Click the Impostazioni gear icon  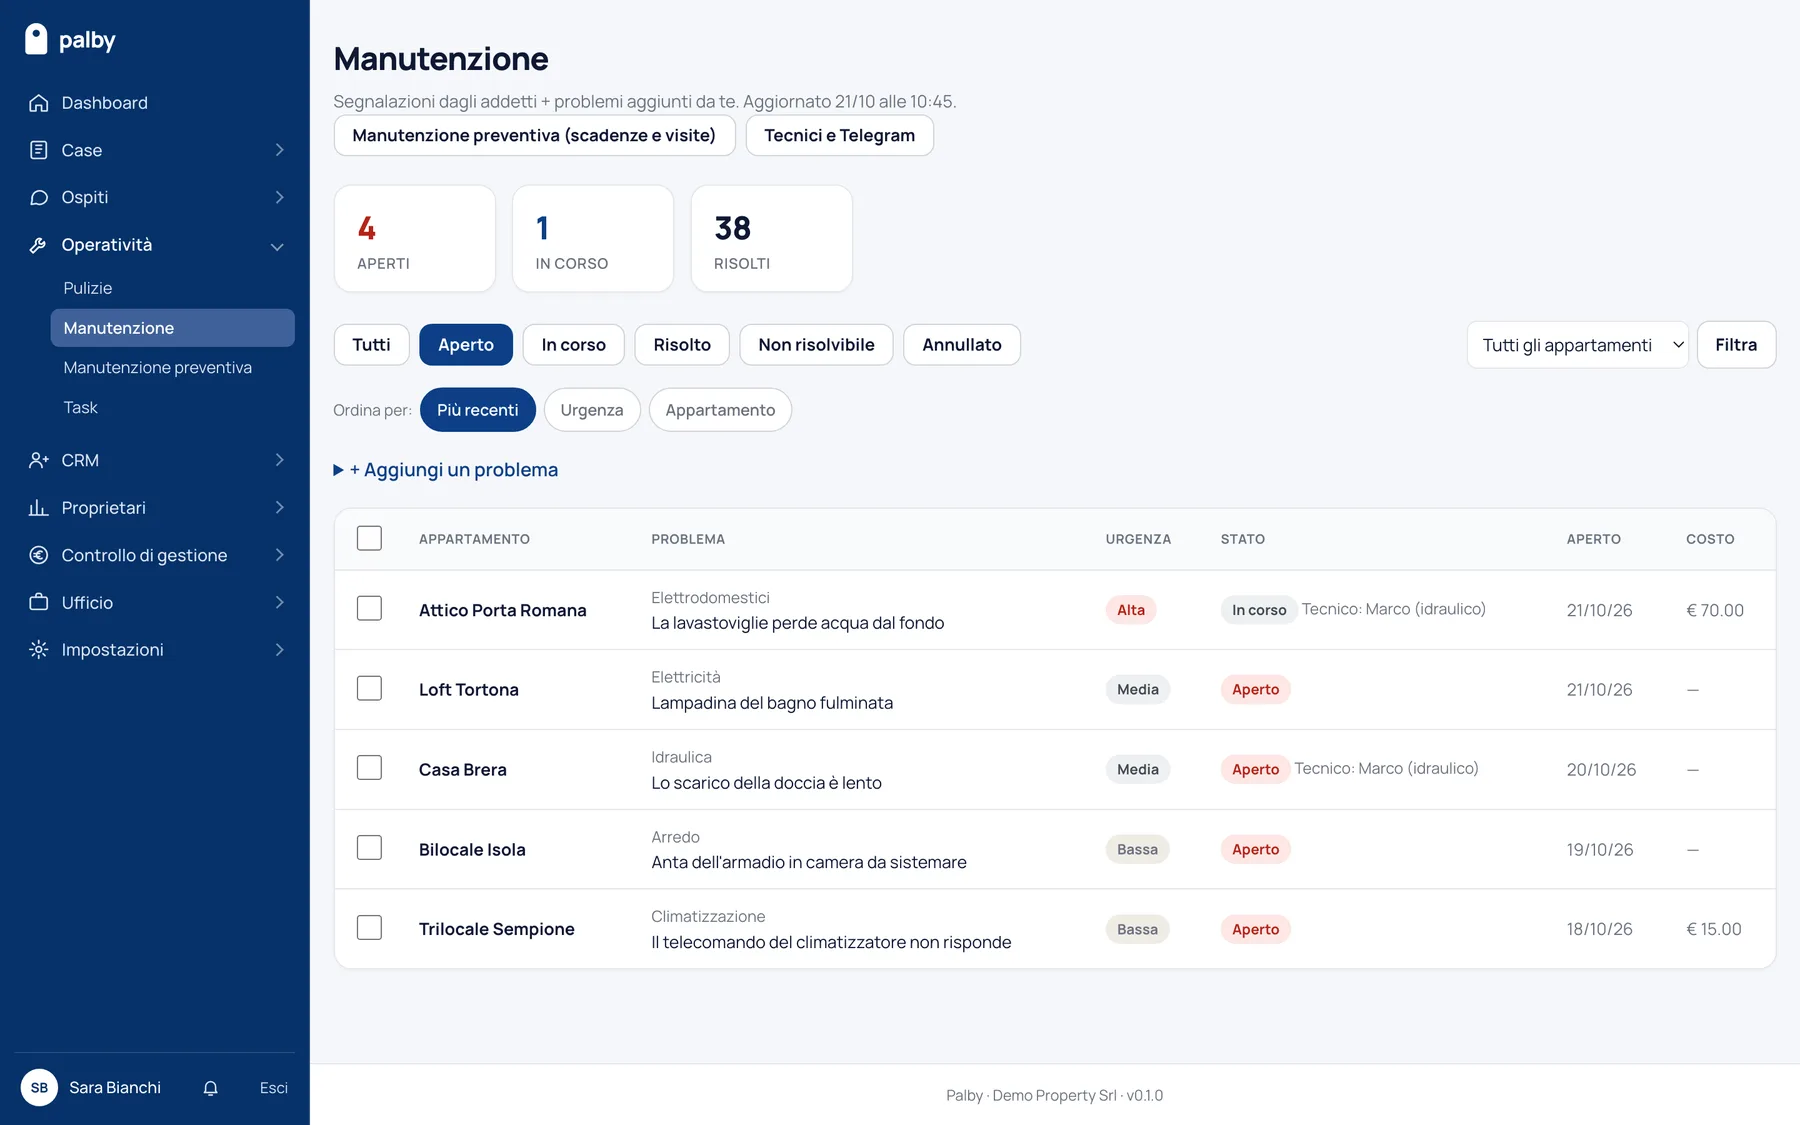(39, 650)
